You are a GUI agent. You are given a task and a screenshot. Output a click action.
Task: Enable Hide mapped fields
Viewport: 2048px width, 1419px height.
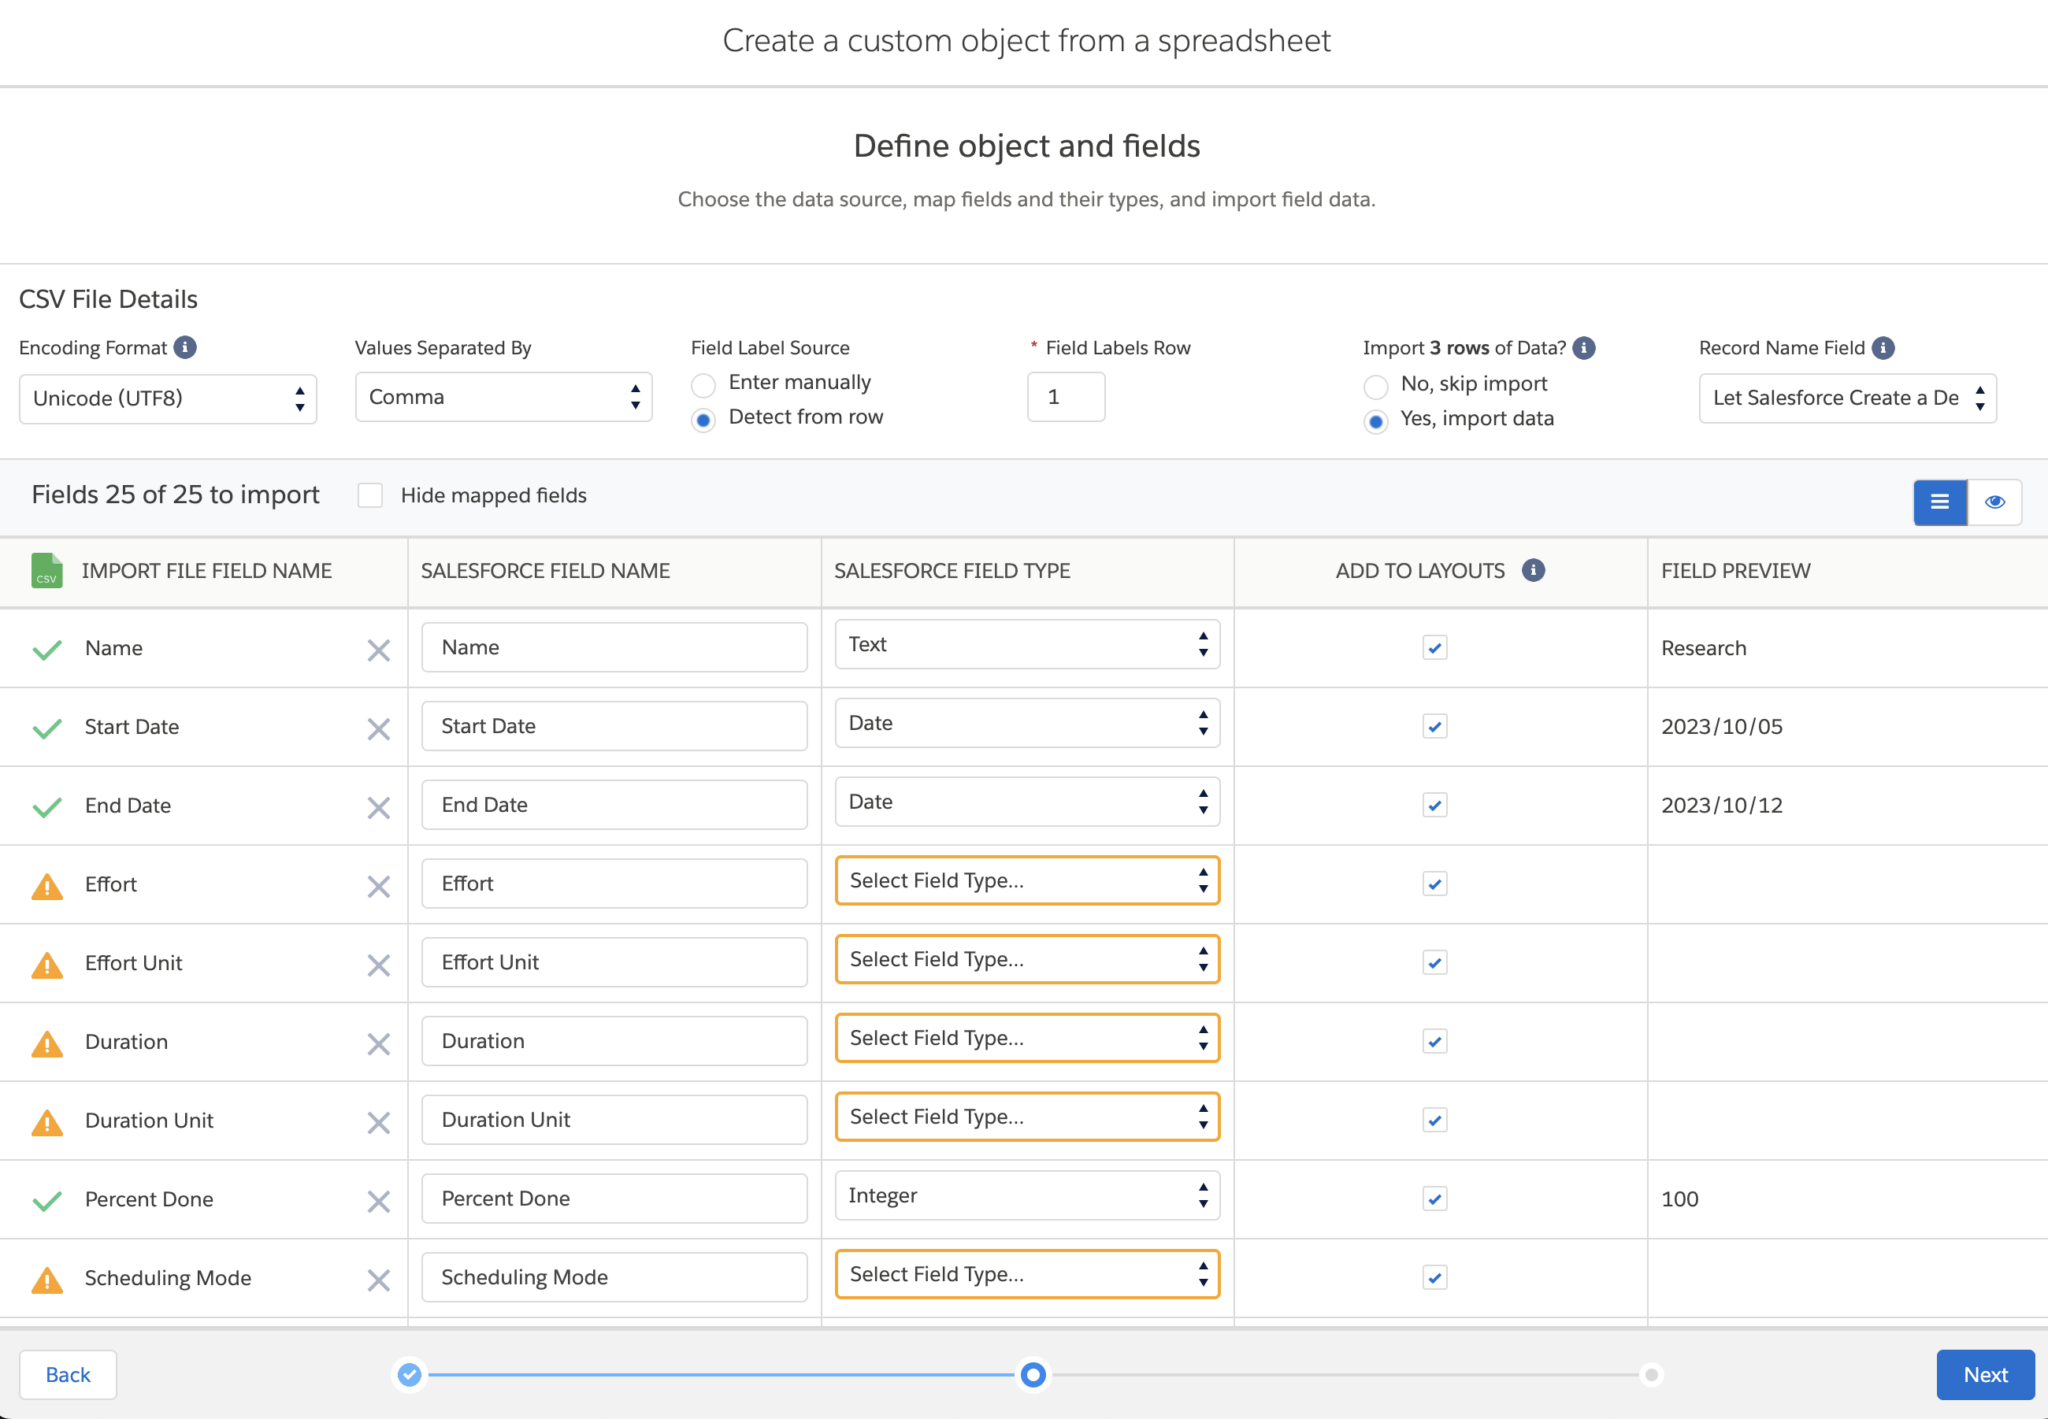click(x=370, y=495)
